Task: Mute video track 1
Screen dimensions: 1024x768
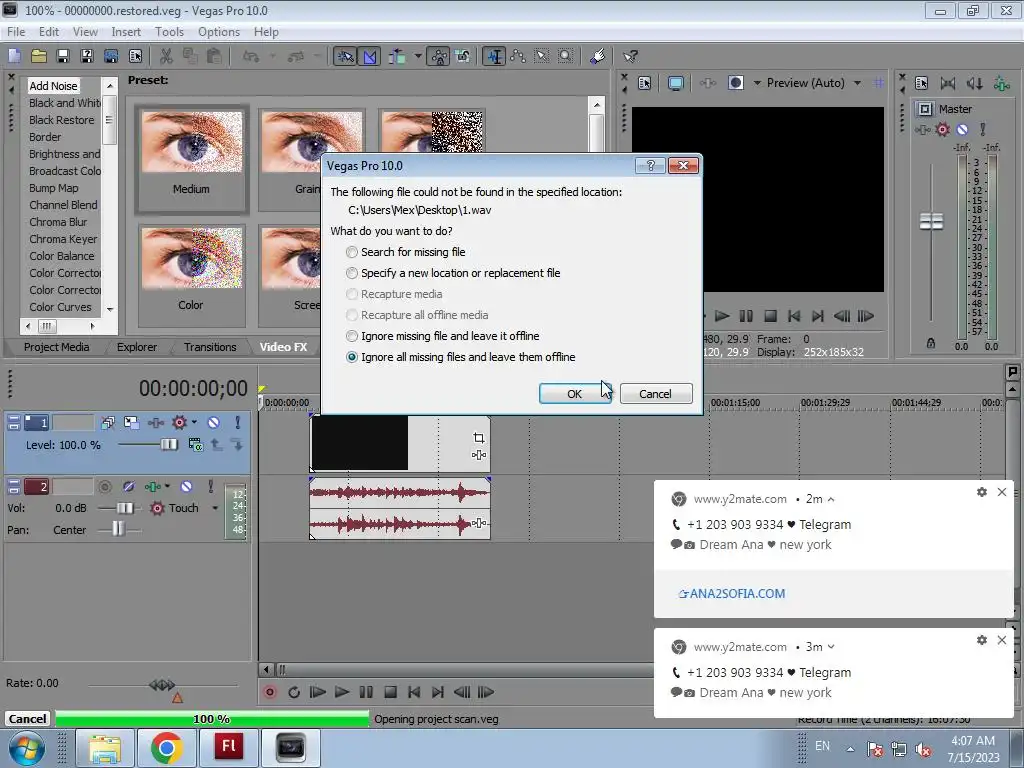Action: click(x=214, y=423)
